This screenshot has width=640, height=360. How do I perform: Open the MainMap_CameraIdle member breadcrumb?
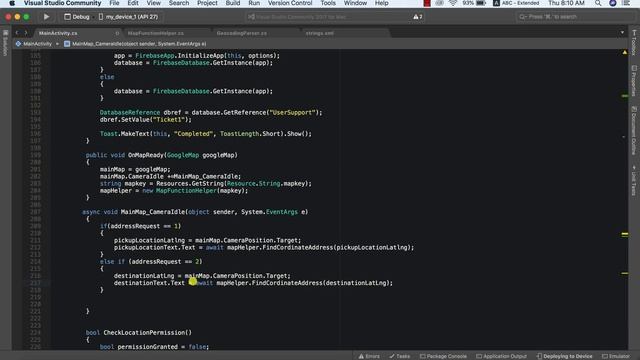pos(135,44)
